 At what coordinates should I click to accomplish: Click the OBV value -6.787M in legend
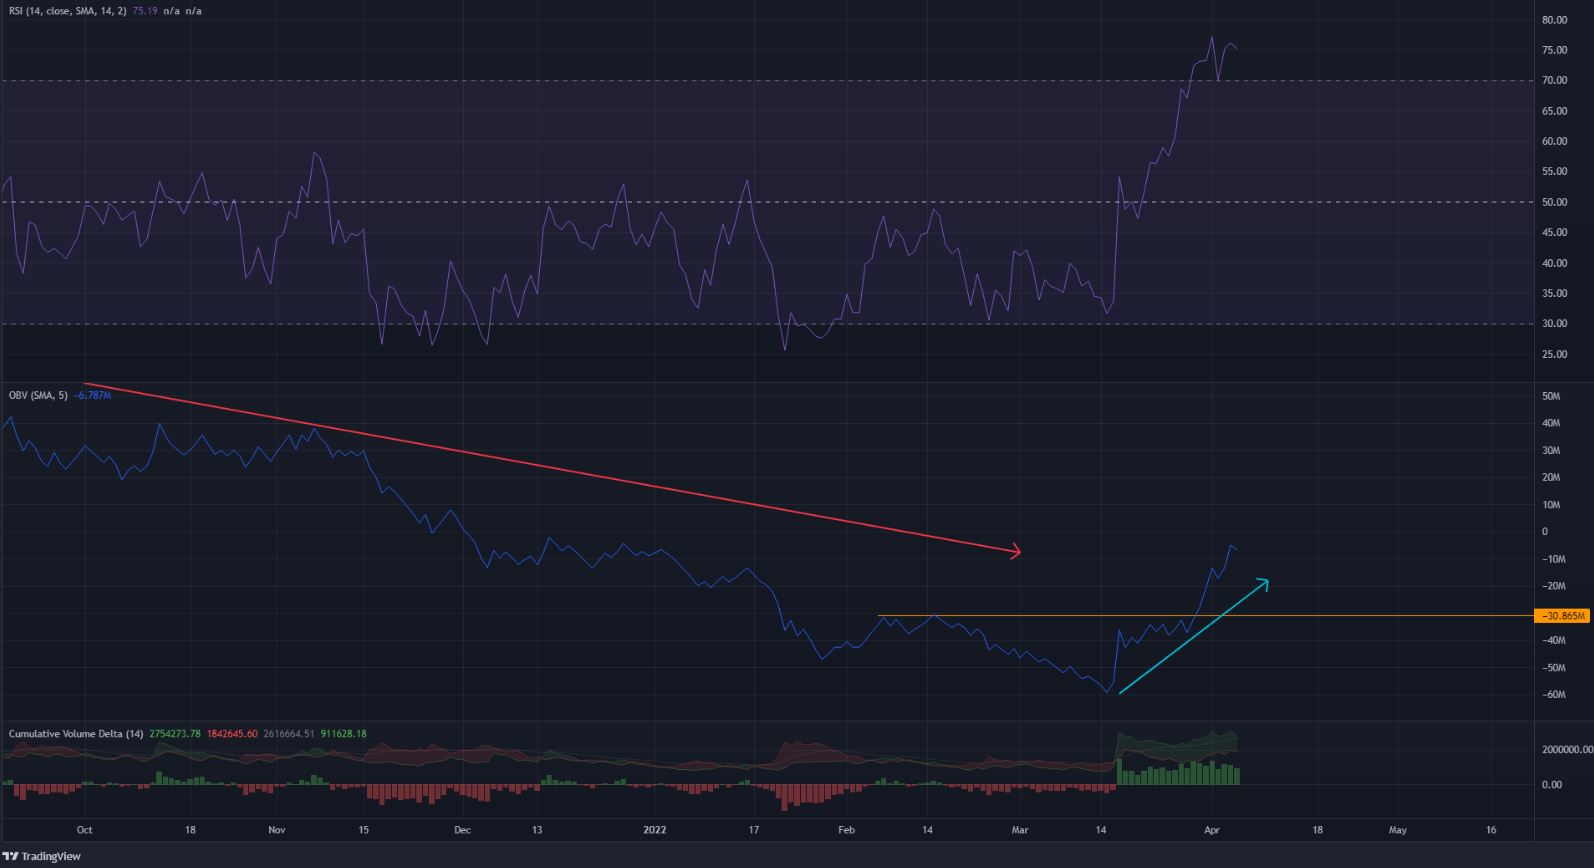tap(92, 395)
